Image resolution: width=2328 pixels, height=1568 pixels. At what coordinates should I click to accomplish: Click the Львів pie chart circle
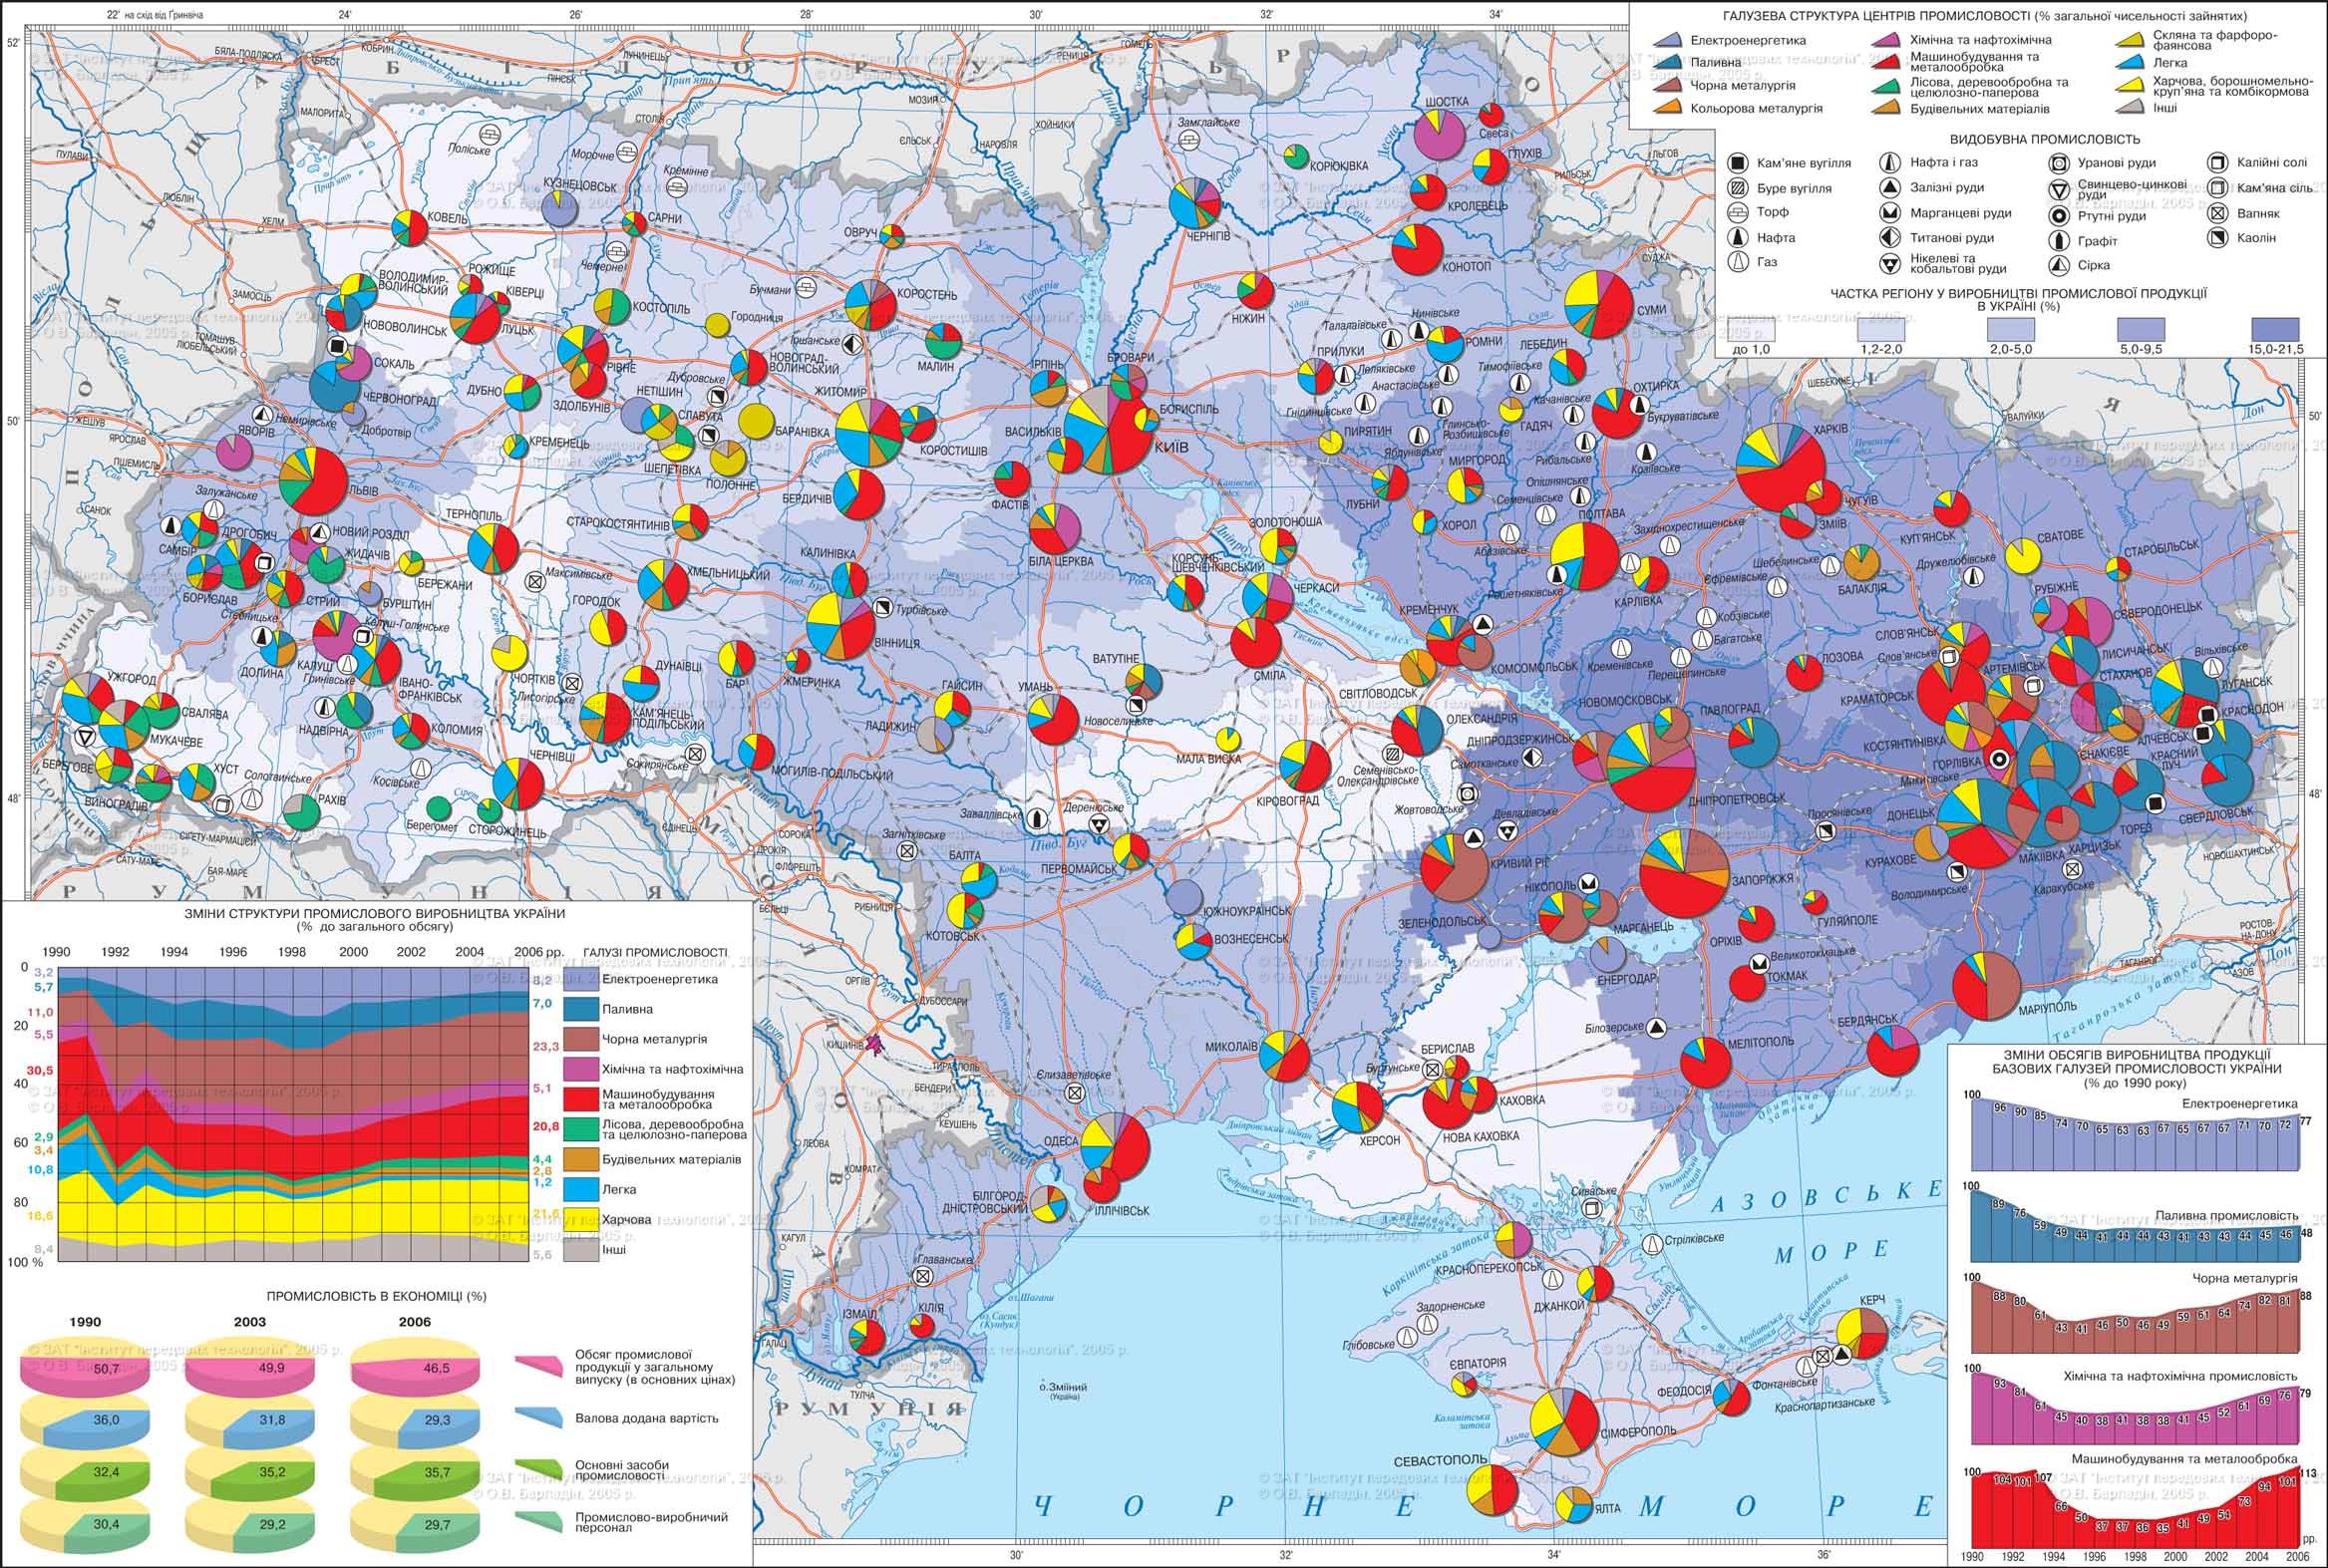click(313, 482)
